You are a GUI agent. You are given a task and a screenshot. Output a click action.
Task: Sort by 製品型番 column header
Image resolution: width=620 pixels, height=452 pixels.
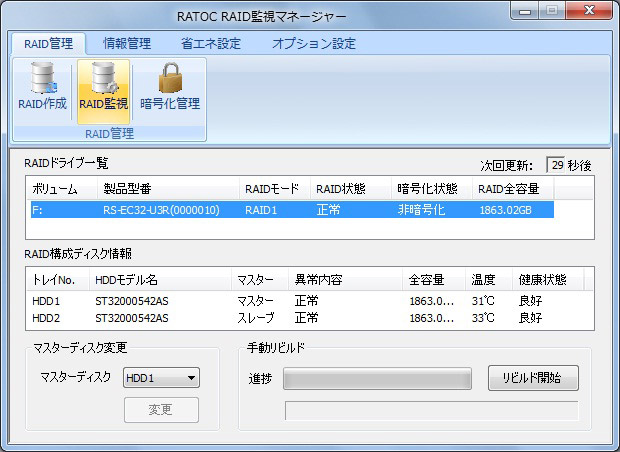168,189
